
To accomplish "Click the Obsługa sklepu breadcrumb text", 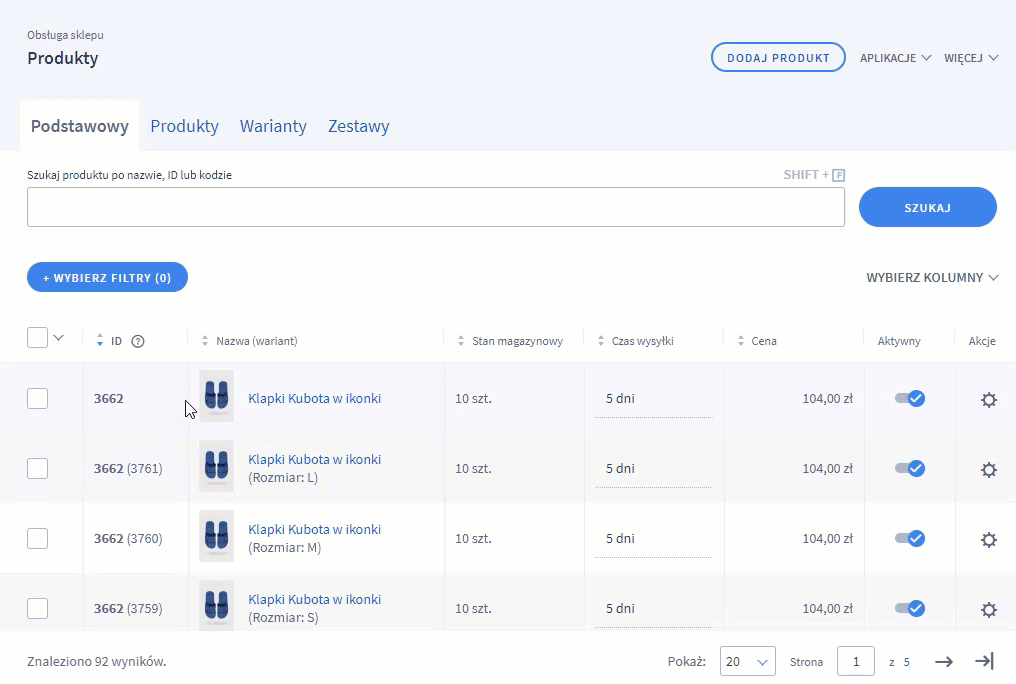I will [65, 35].
